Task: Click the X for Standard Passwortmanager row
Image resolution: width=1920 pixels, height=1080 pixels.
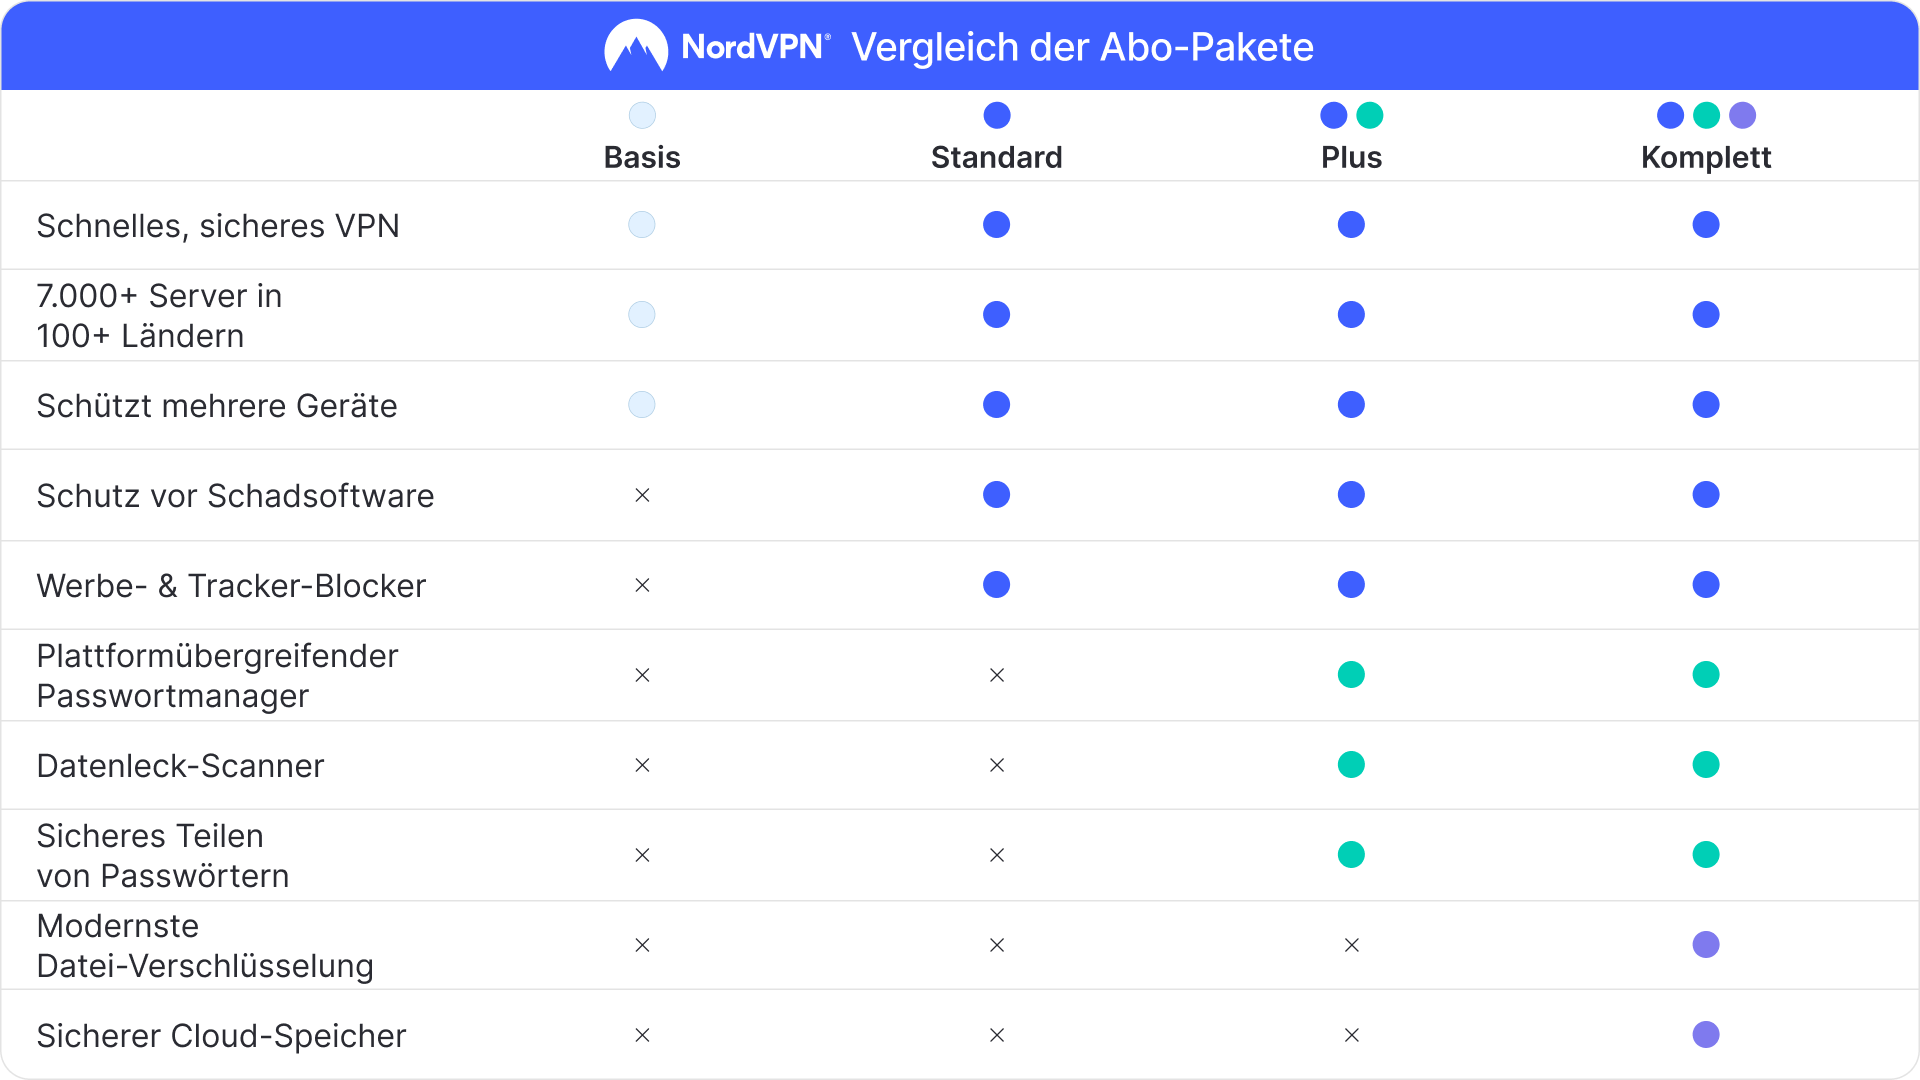Action: [x=997, y=675]
